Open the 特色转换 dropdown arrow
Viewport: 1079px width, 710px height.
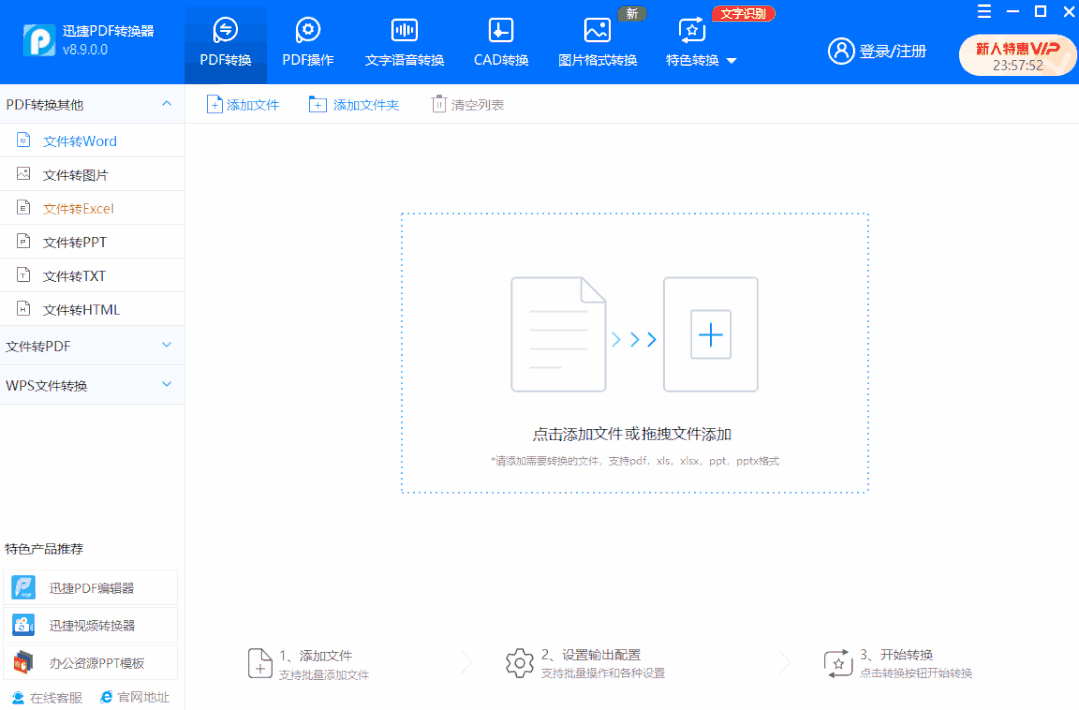click(731, 61)
